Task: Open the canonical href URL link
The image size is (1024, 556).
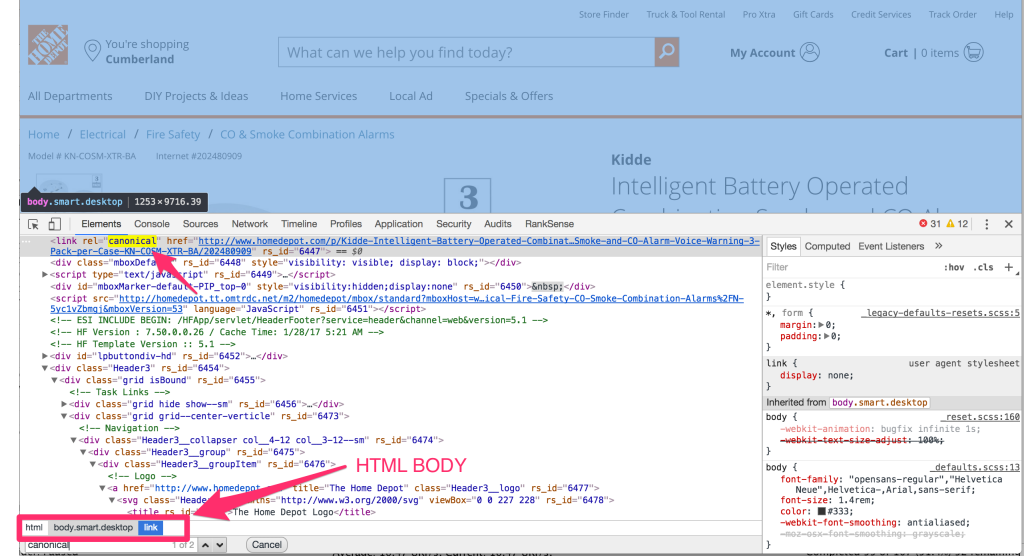Action: click(x=405, y=246)
